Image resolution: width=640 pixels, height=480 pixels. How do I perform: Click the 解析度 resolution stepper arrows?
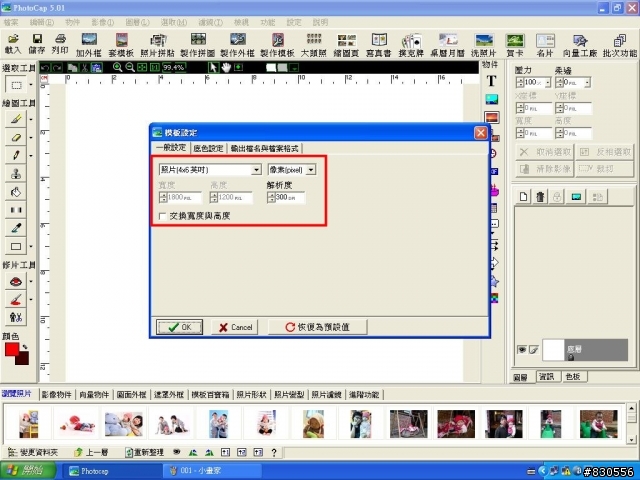click(x=271, y=198)
